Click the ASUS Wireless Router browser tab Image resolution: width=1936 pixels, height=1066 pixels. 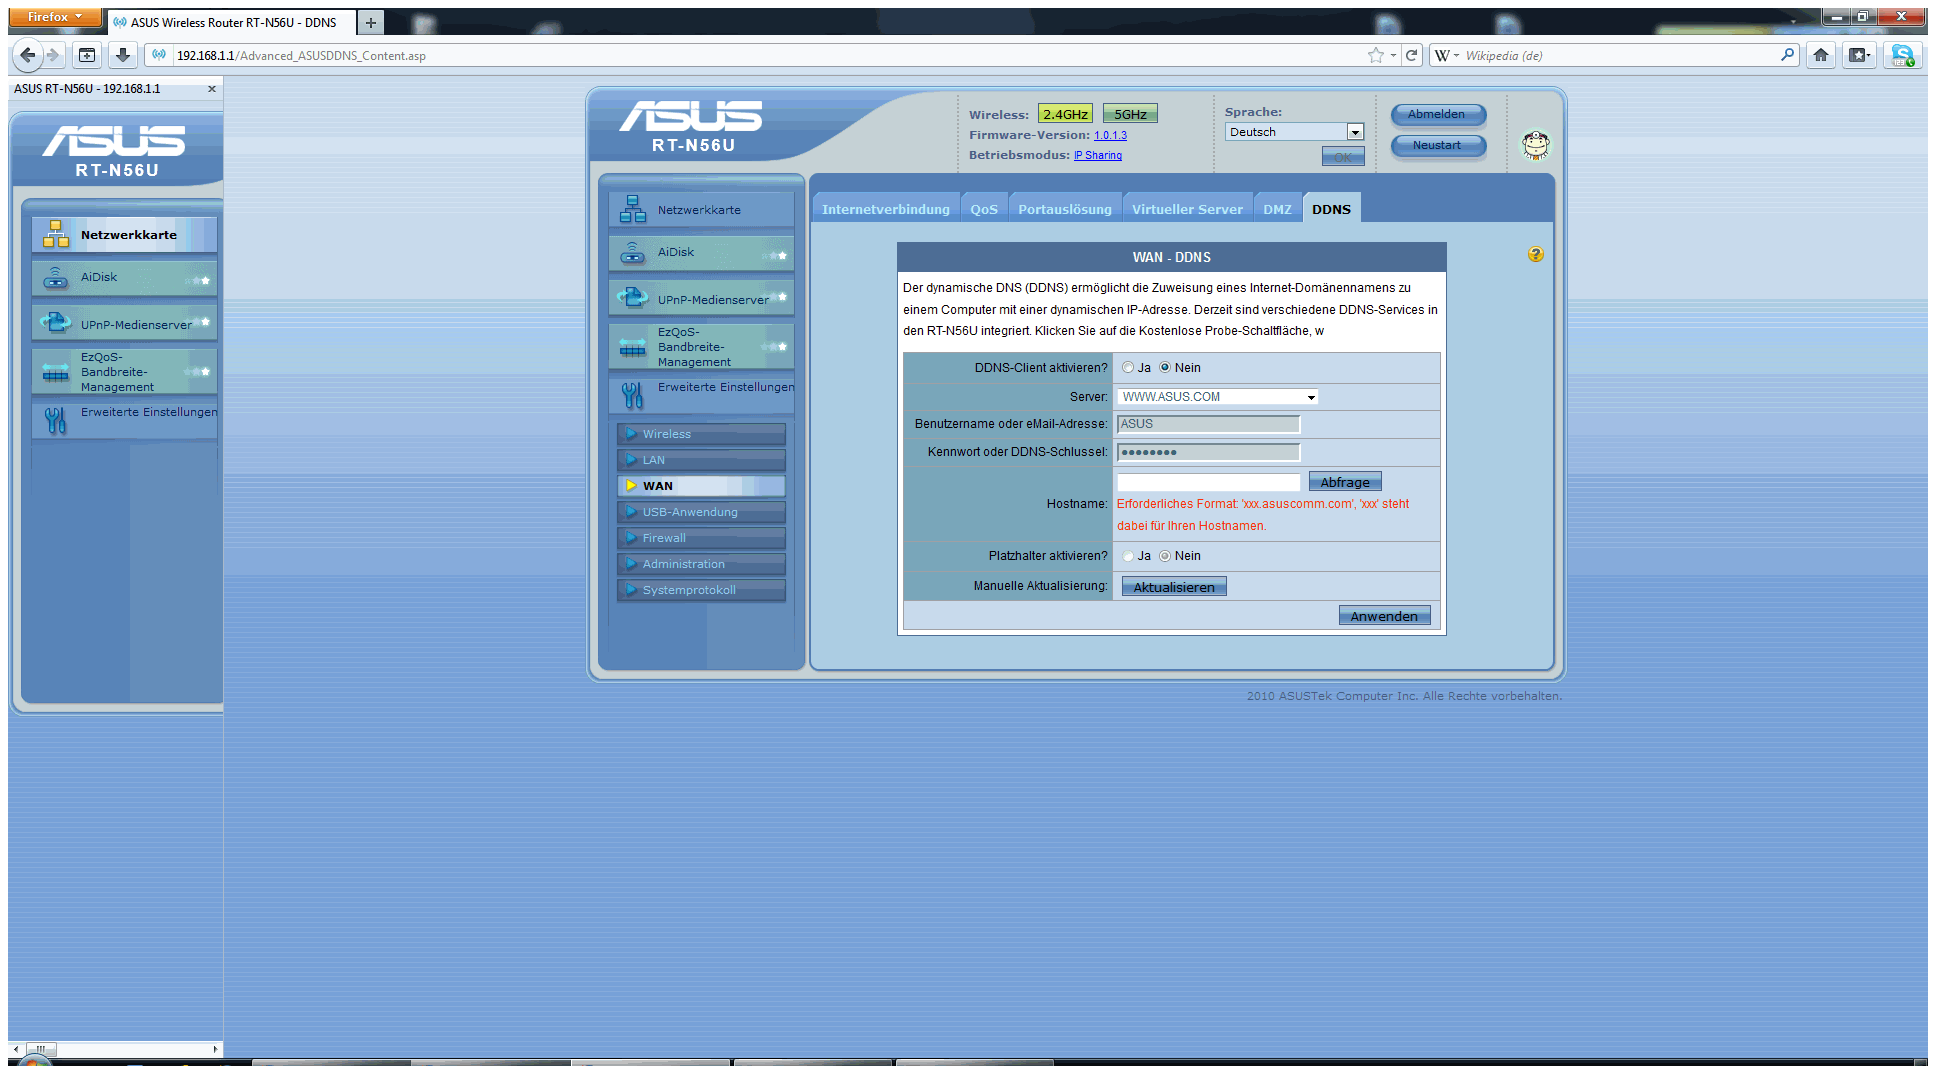(x=230, y=22)
